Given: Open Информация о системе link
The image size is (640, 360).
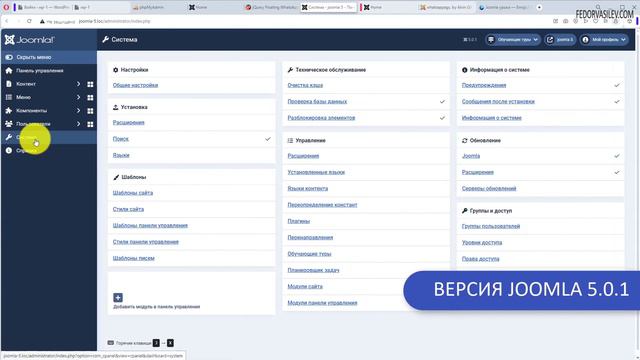Looking at the screenshot, I should coord(491,118).
